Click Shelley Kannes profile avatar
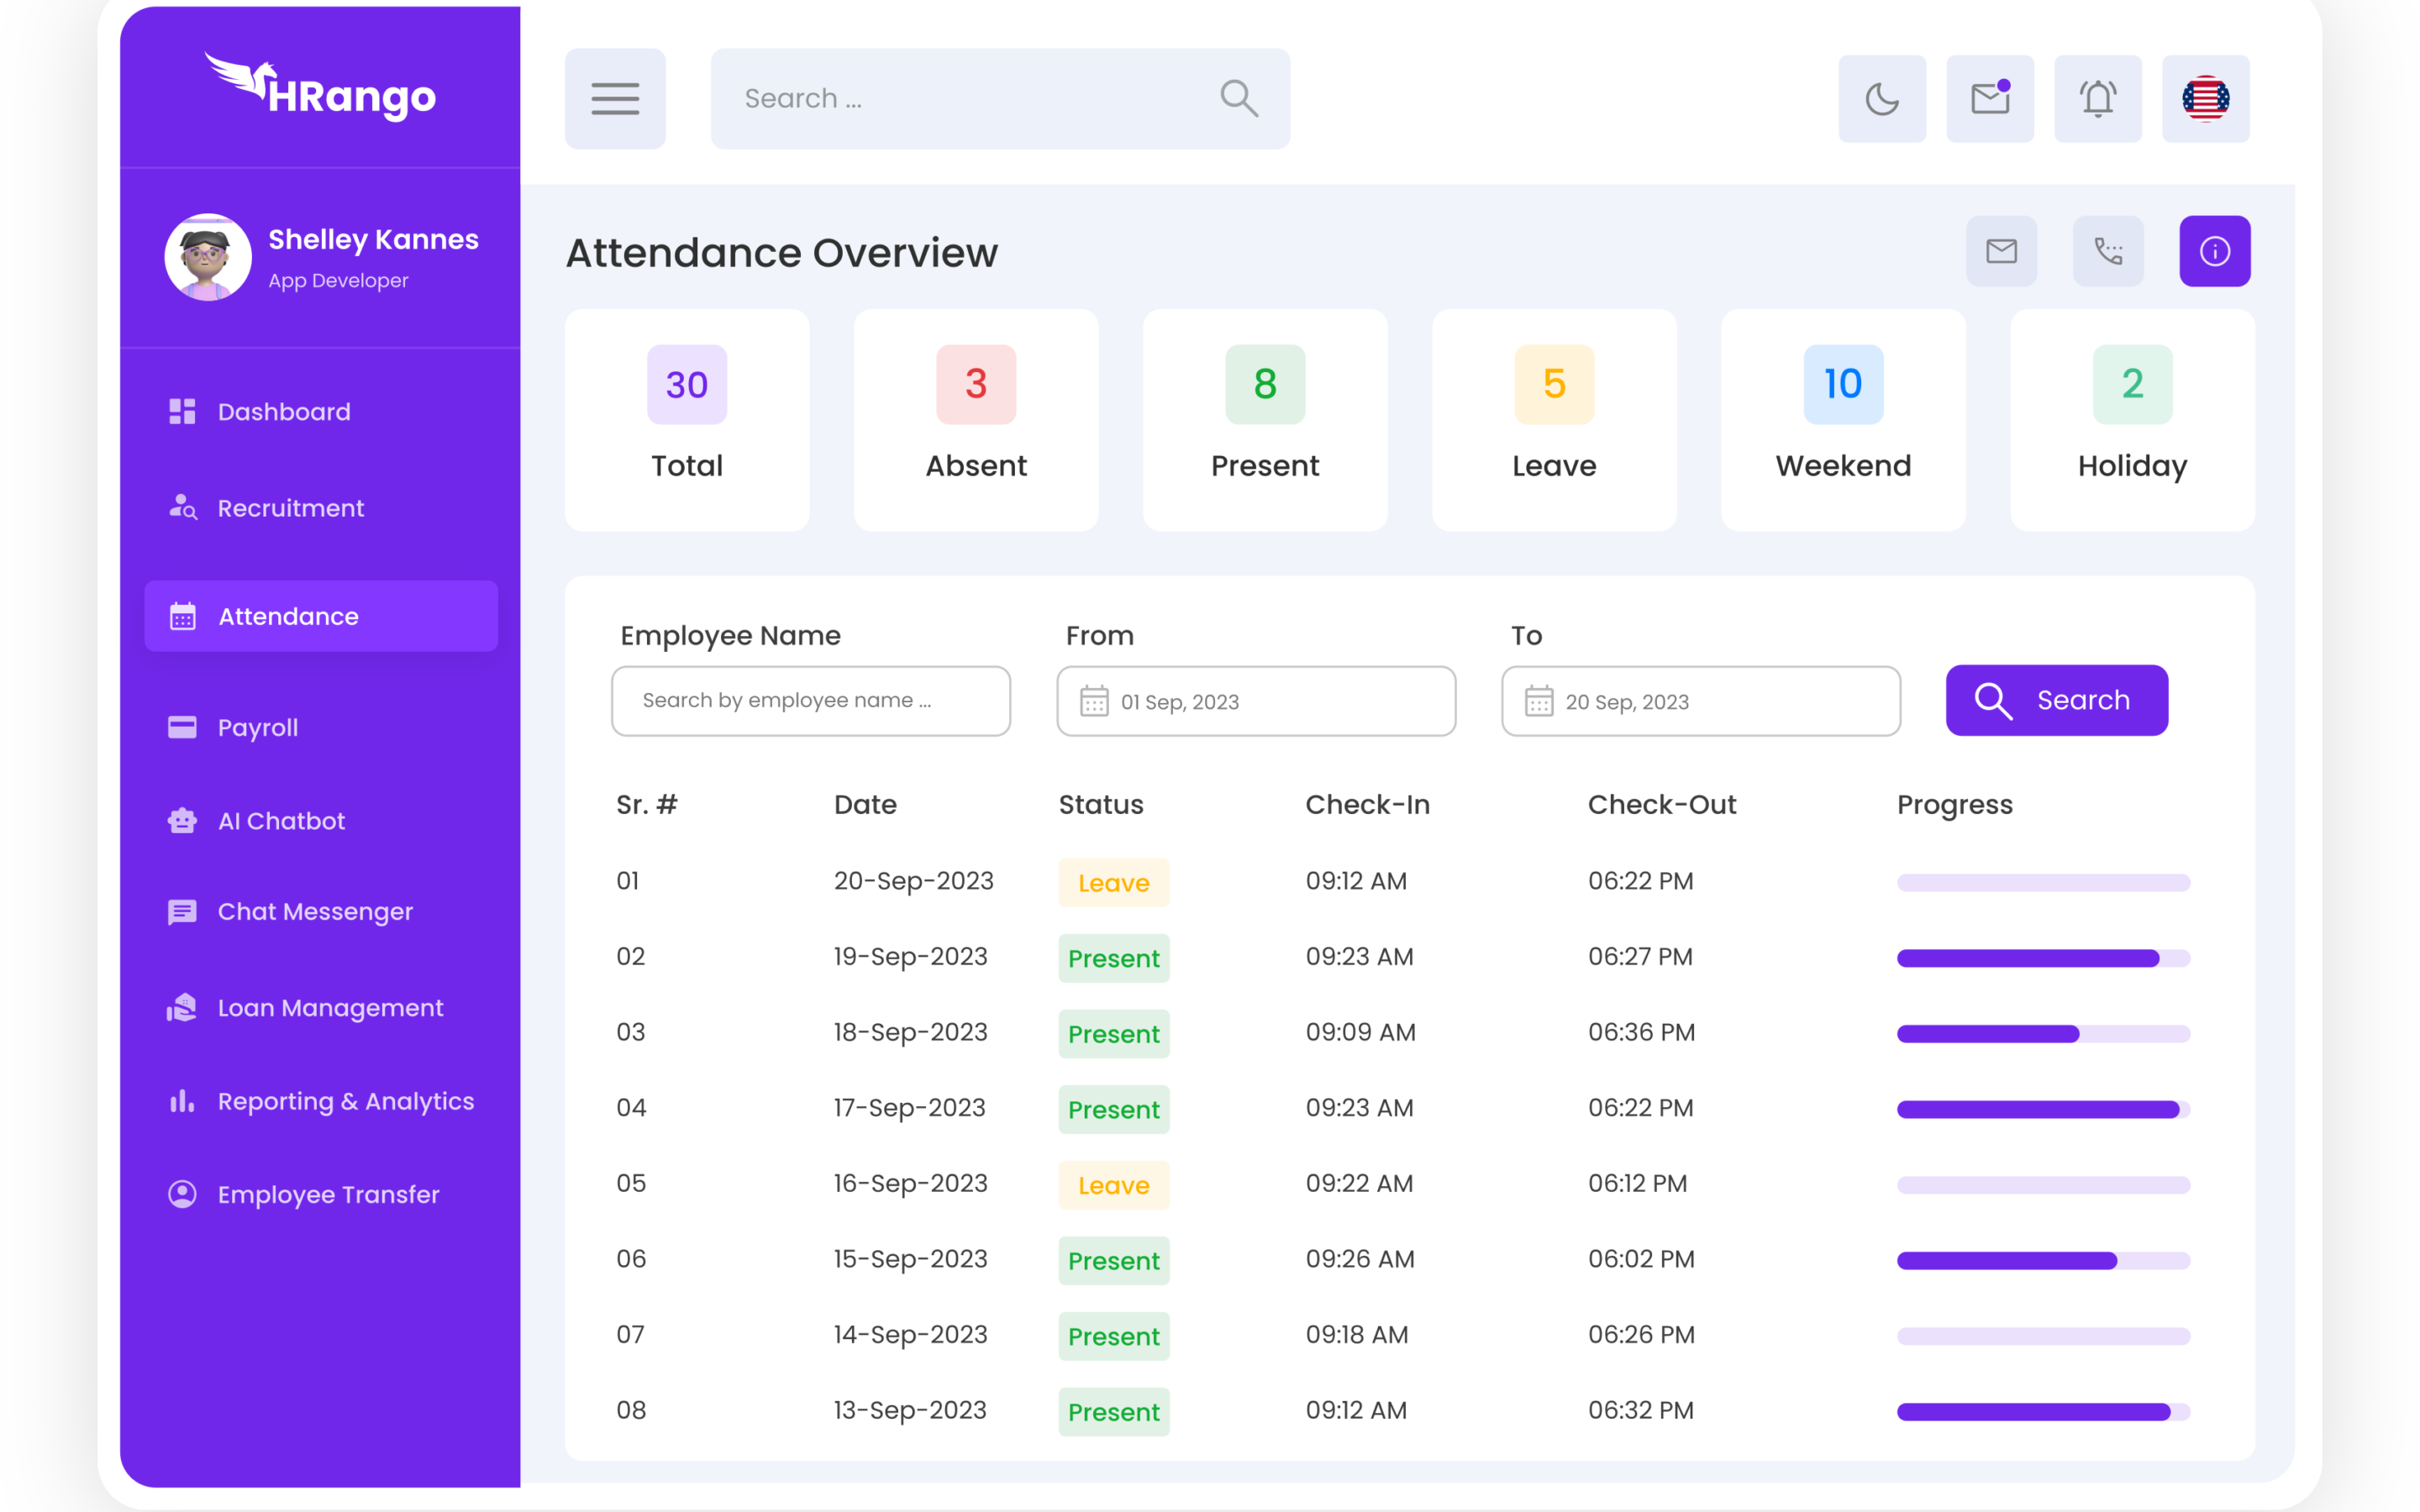The image size is (2420, 1512). [x=208, y=257]
